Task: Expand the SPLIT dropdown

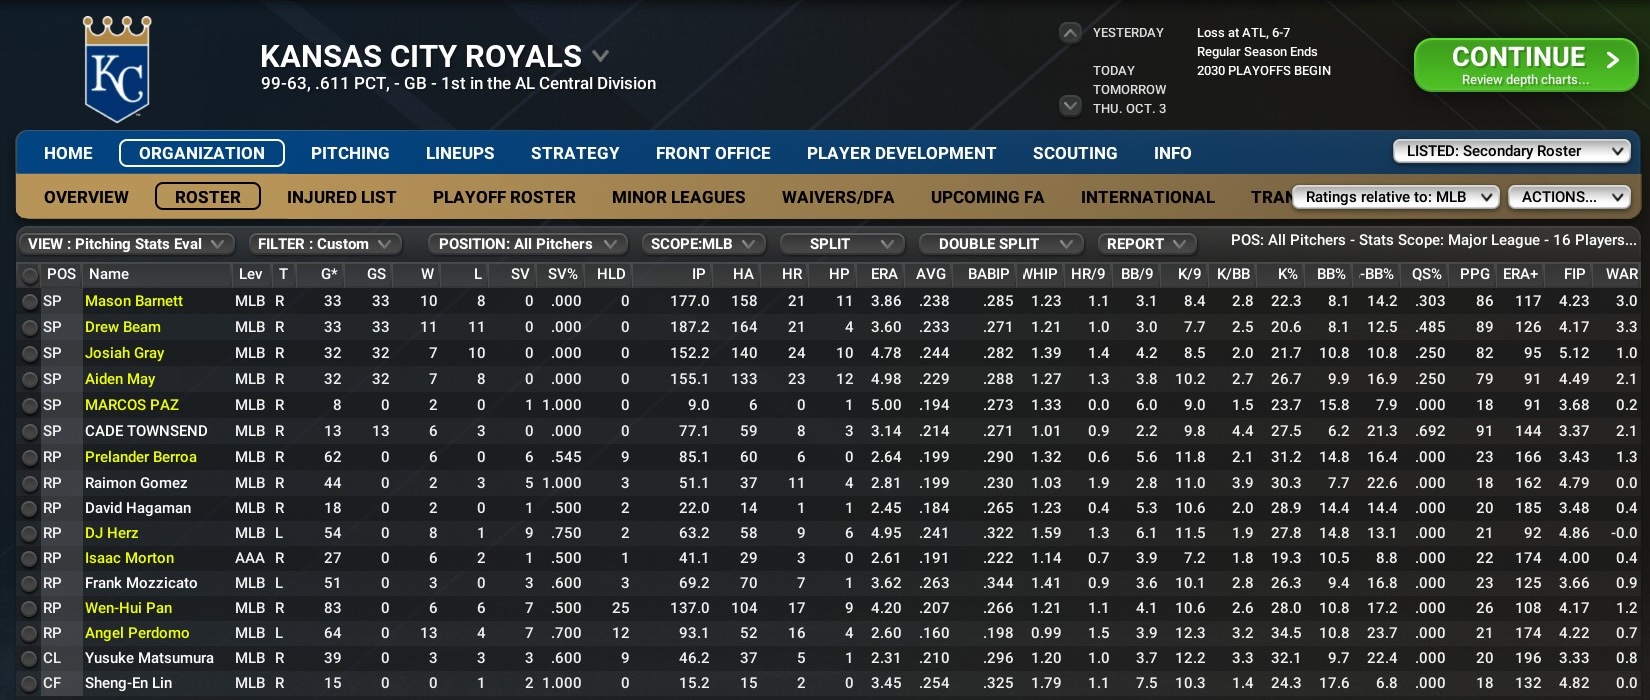Action: pyautogui.click(x=842, y=244)
